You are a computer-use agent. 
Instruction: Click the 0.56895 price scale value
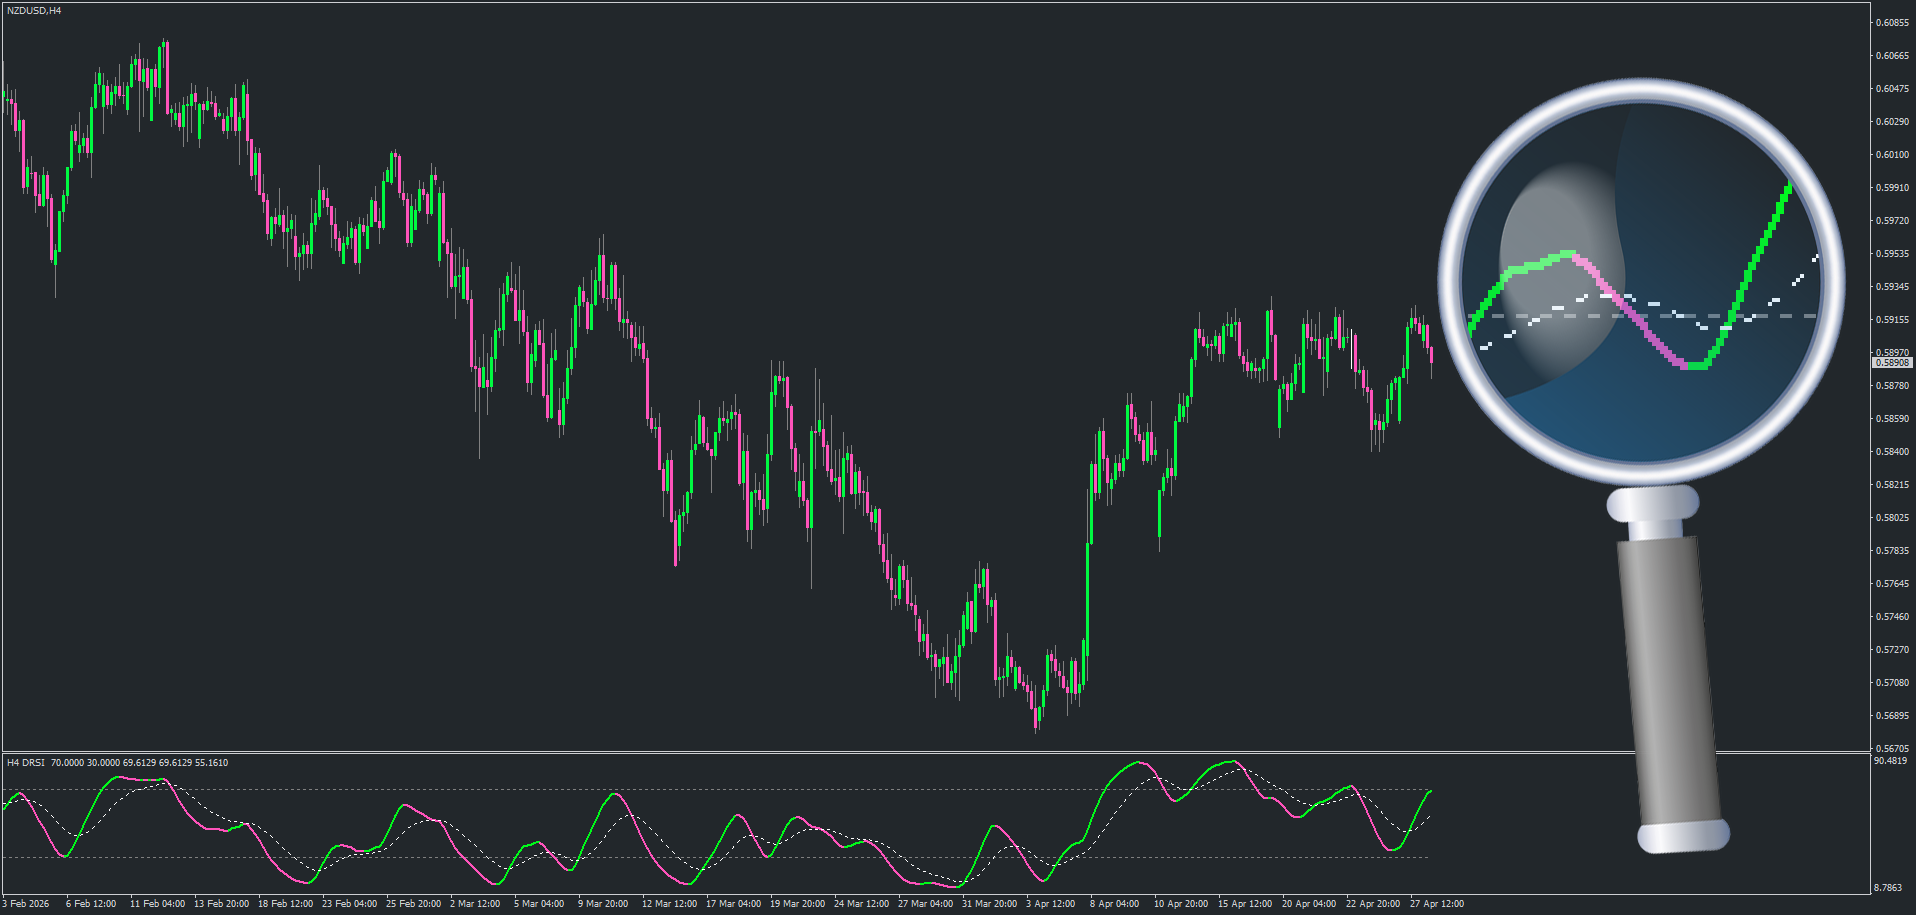coord(1892,716)
